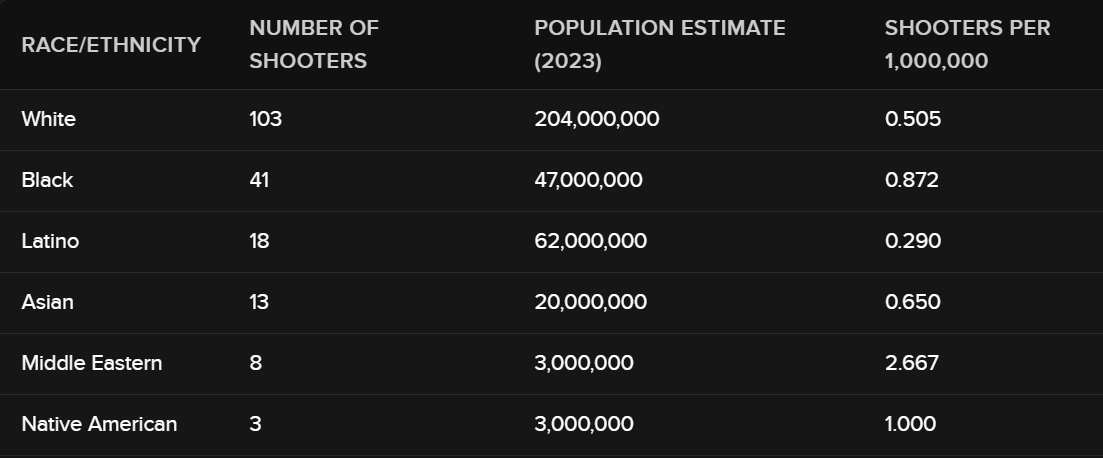Image resolution: width=1103 pixels, height=458 pixels.
Task: Click the shooter count cell showing 103
Action: (266, 120)
